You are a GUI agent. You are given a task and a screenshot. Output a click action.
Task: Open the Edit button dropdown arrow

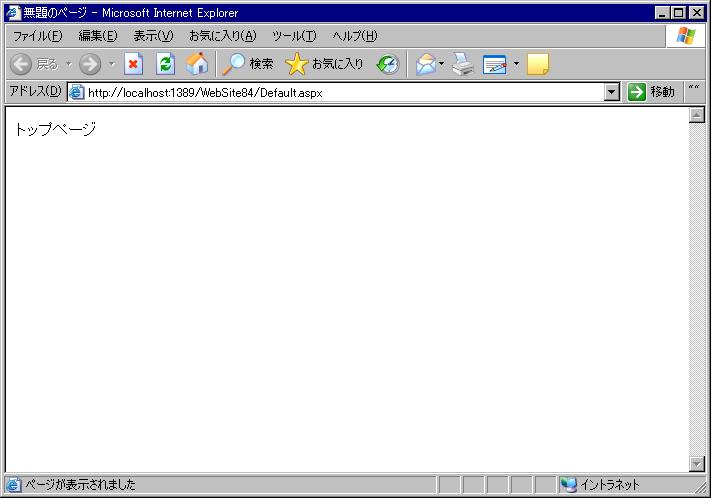tap(516, 64)
